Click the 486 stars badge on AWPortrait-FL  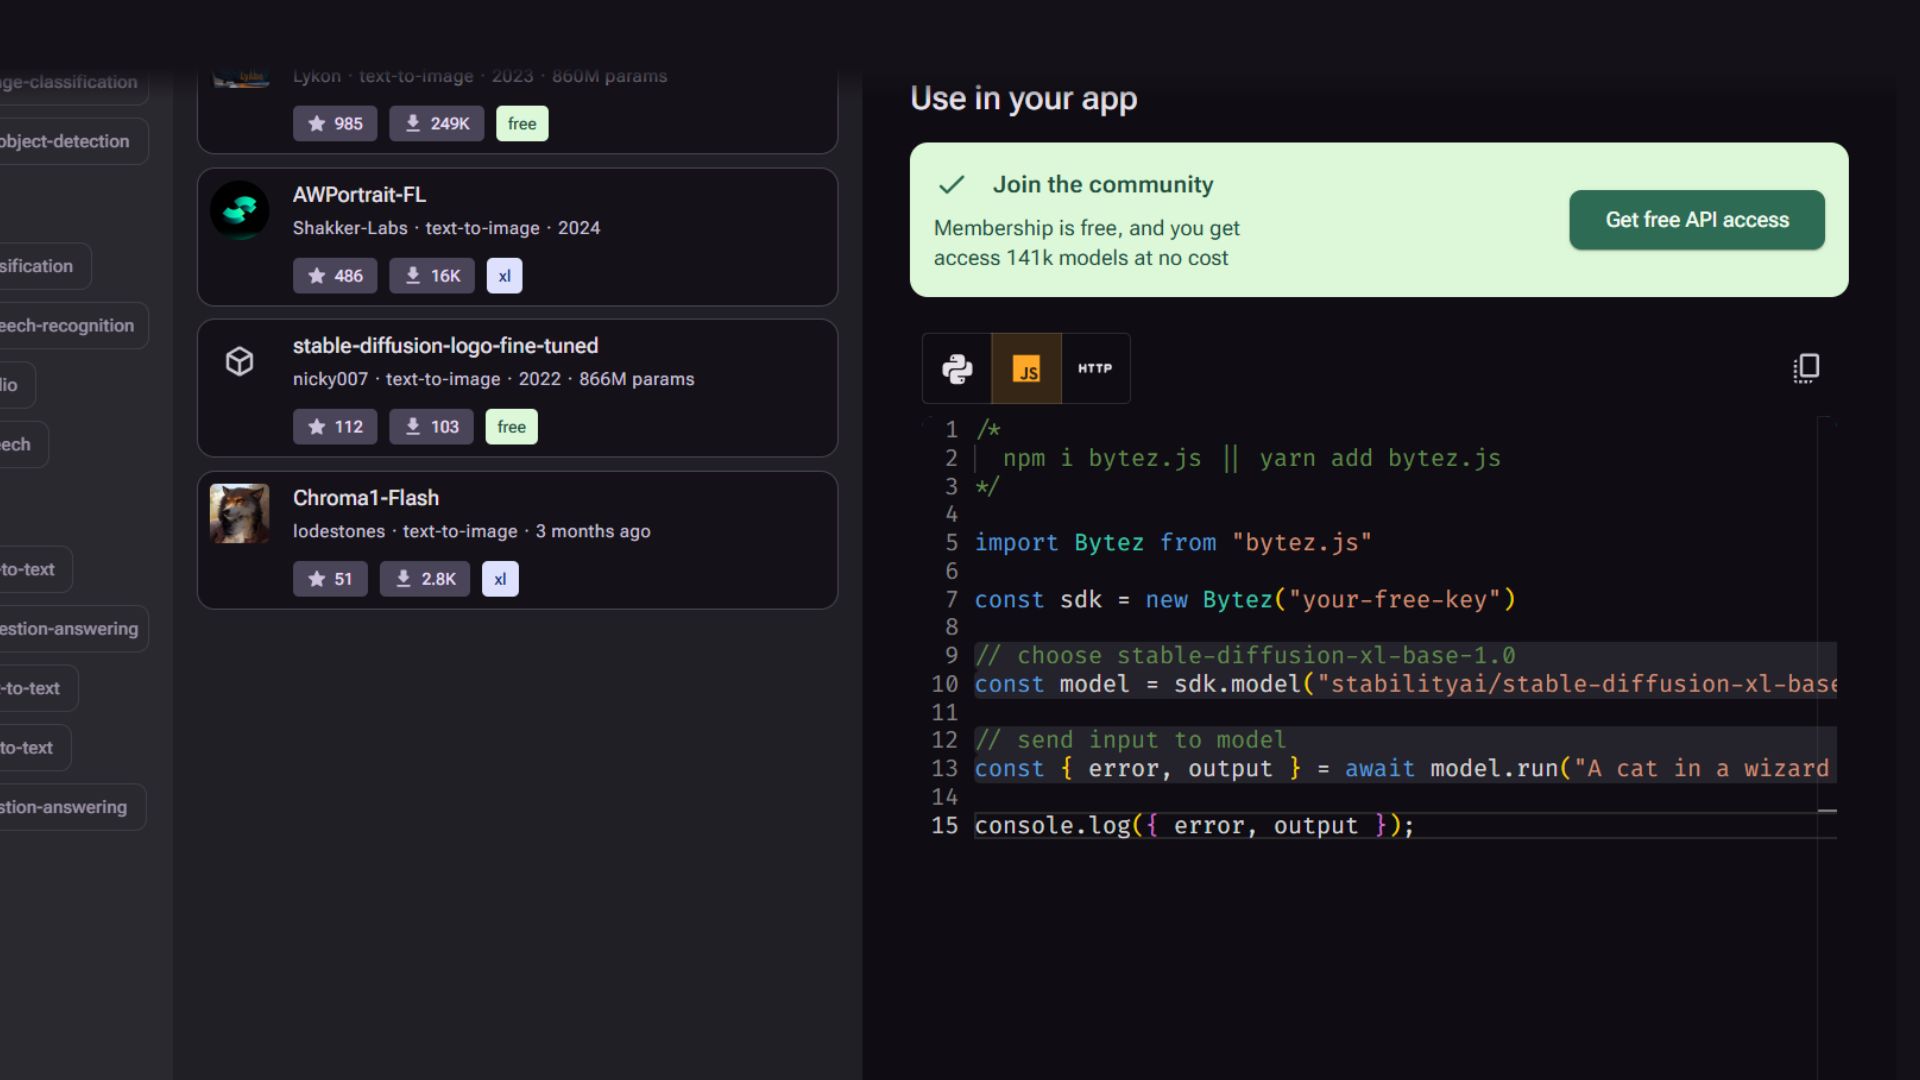[x=335, y=276]
